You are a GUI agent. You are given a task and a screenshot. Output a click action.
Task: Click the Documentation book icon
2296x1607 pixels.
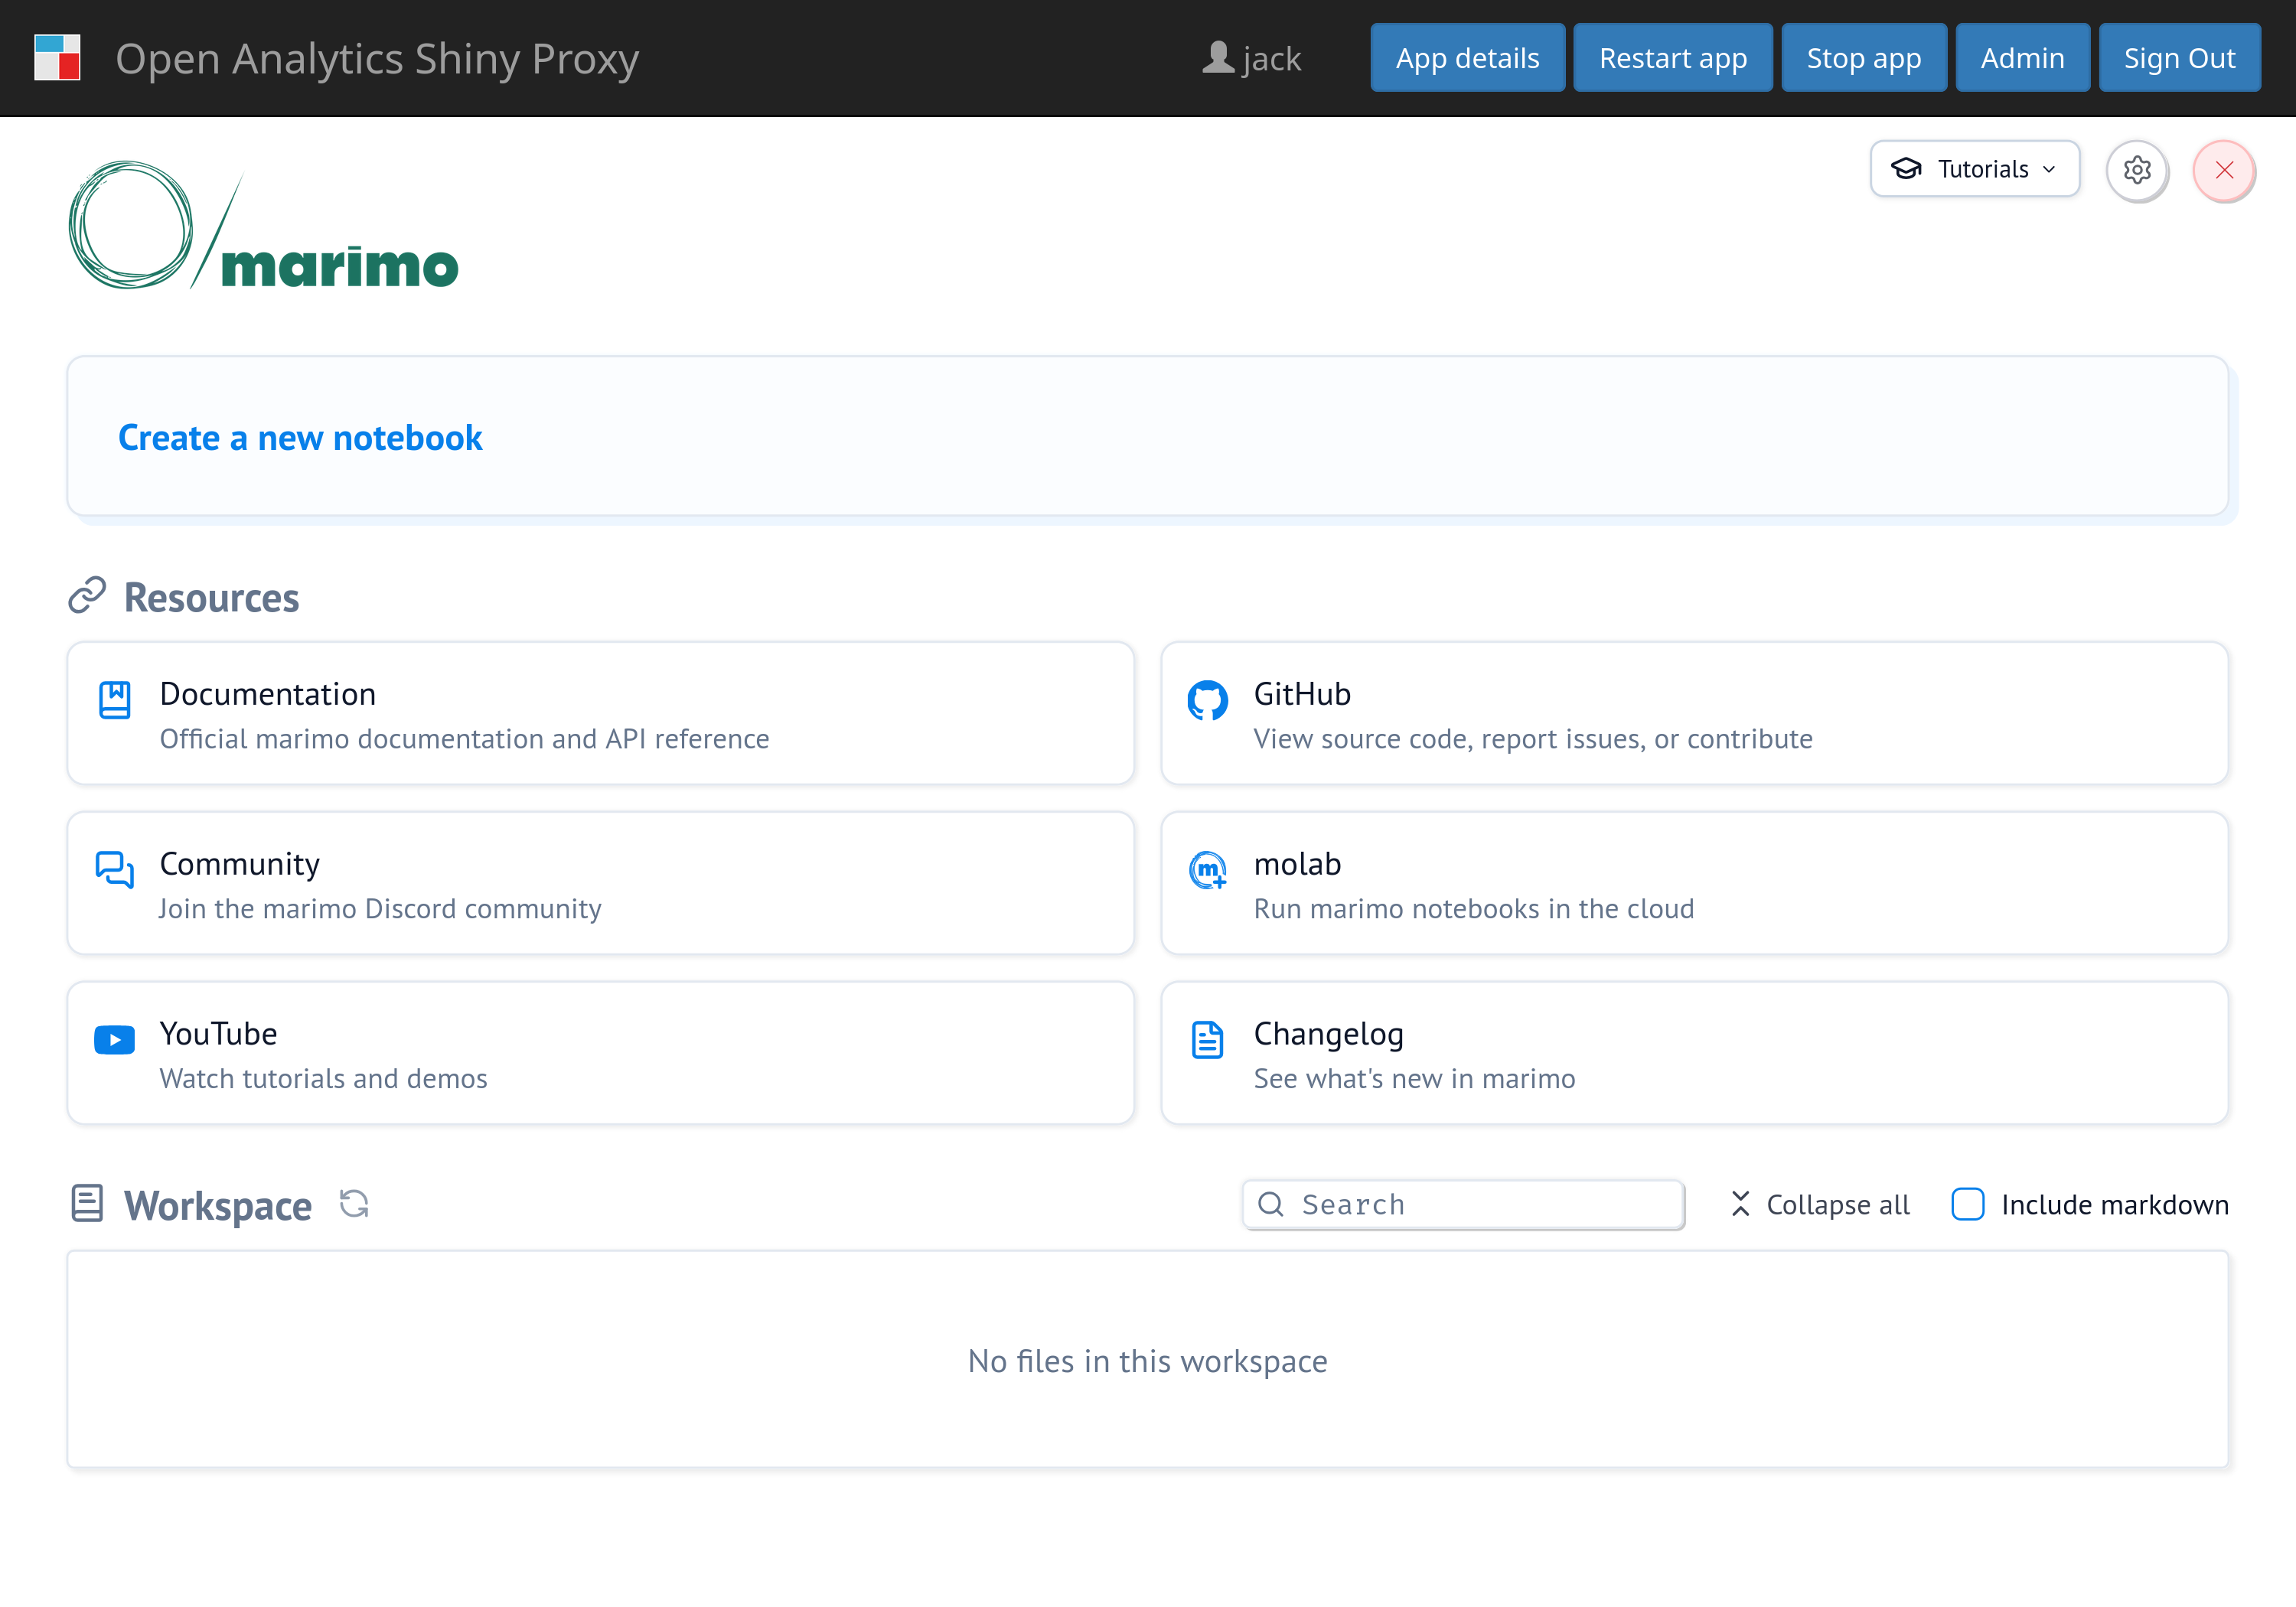click(115, 700)
